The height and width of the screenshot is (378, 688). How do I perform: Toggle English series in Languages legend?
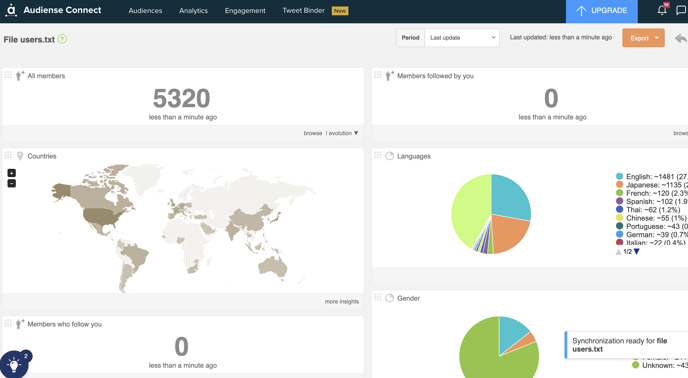[x=651, y=176]
